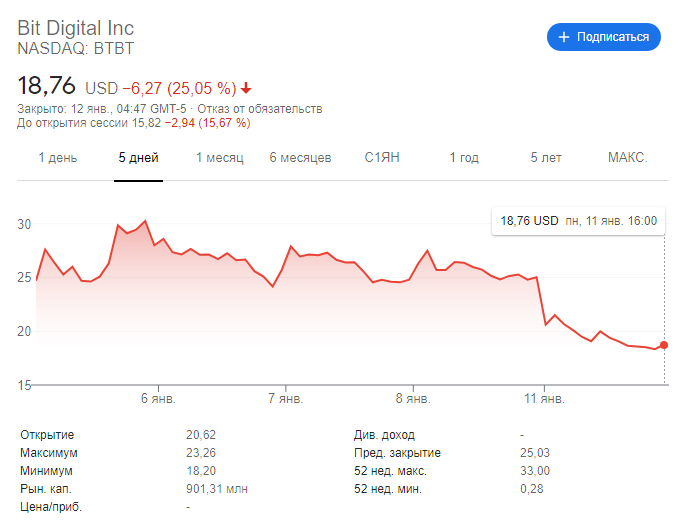
Task: Click the 8 янв. date label on axis
Action: (413, 398)
